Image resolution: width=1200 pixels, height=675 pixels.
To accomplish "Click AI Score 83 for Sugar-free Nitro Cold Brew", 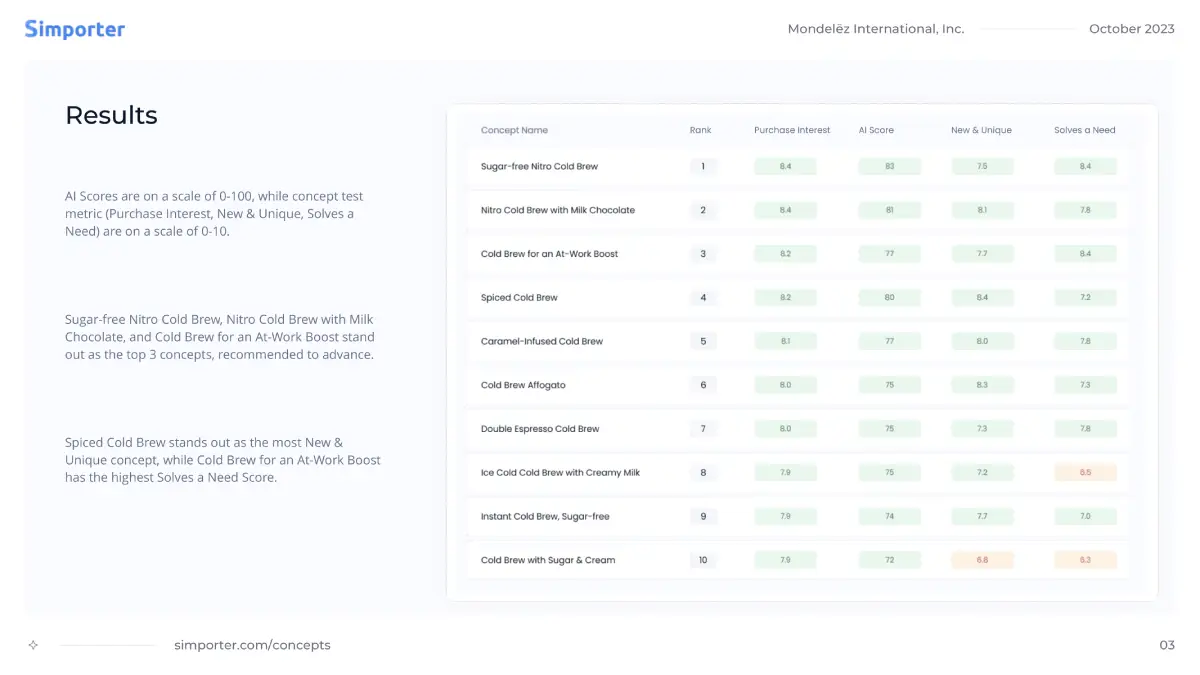I will click(889, 166).
